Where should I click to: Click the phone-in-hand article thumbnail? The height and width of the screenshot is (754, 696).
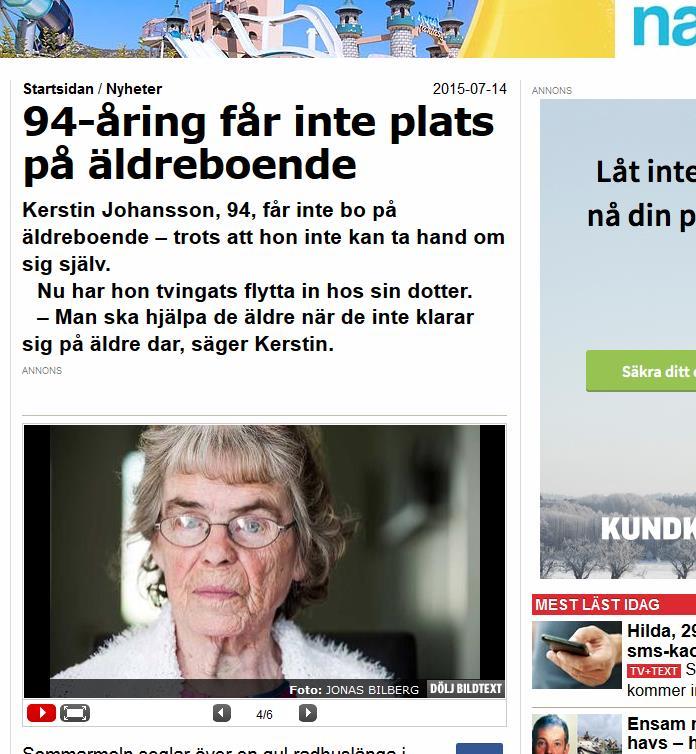click(577, 655)
